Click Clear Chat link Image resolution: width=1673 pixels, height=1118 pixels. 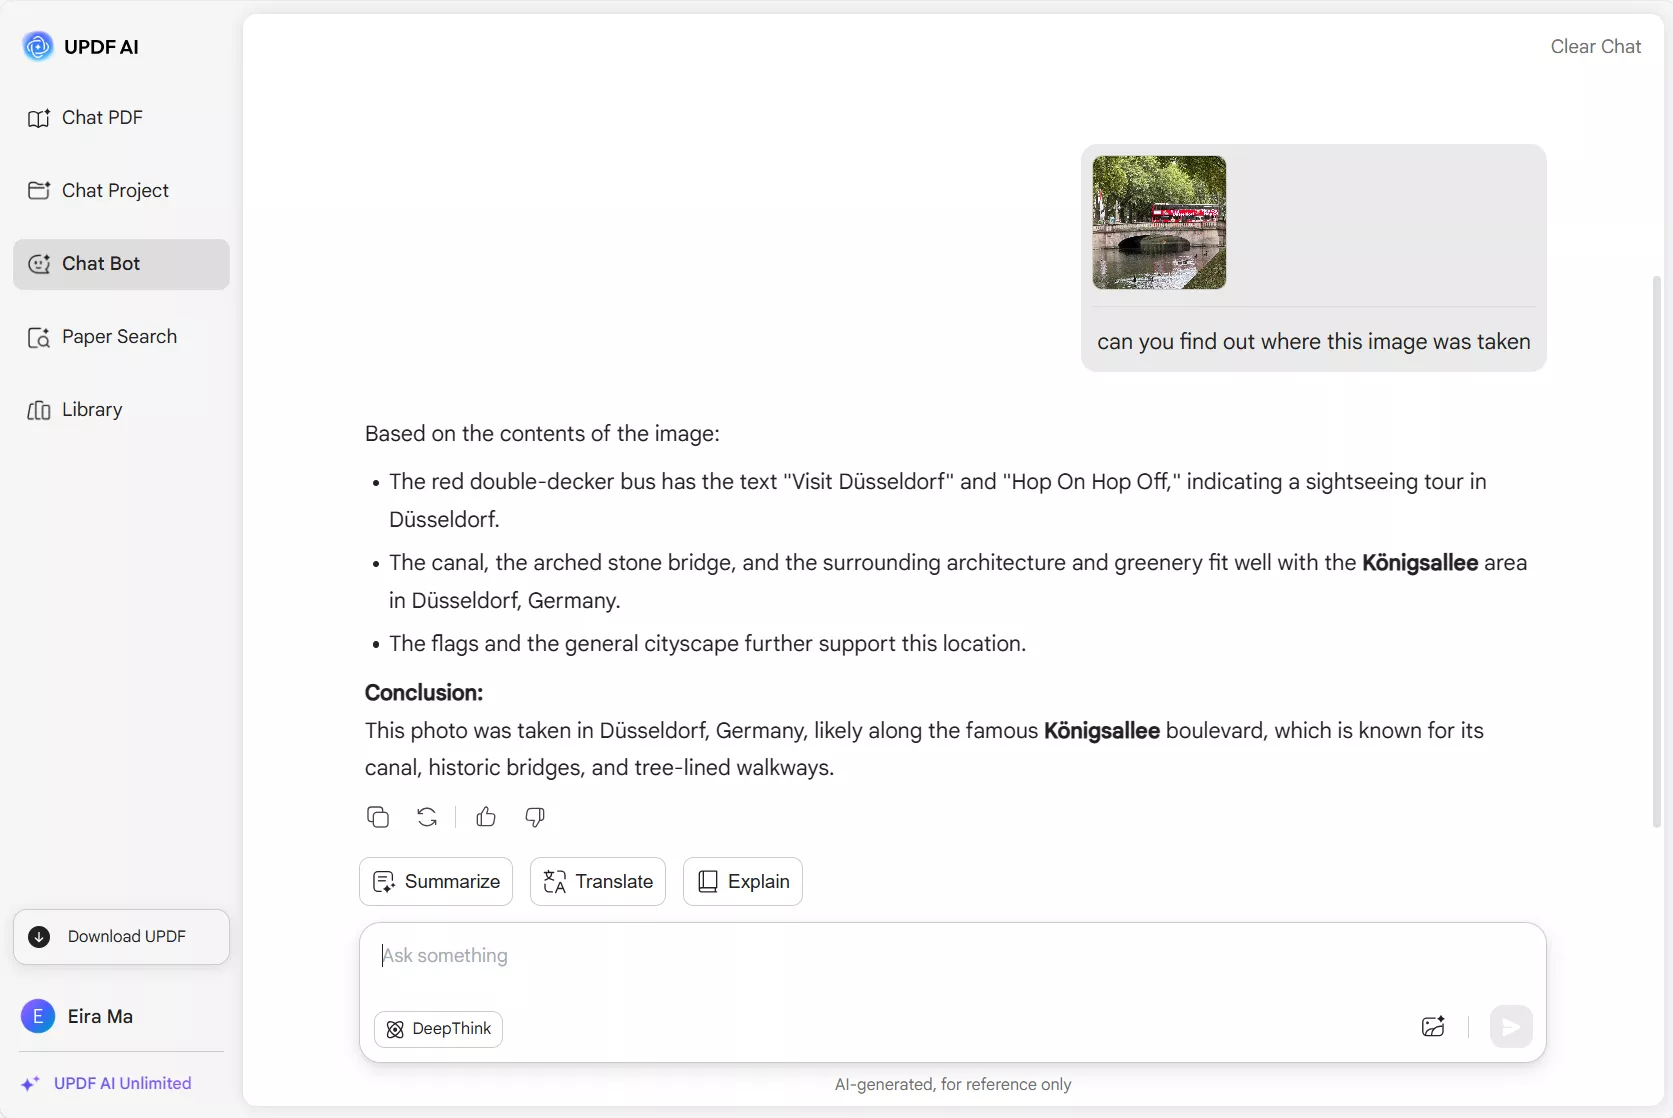1595,47
